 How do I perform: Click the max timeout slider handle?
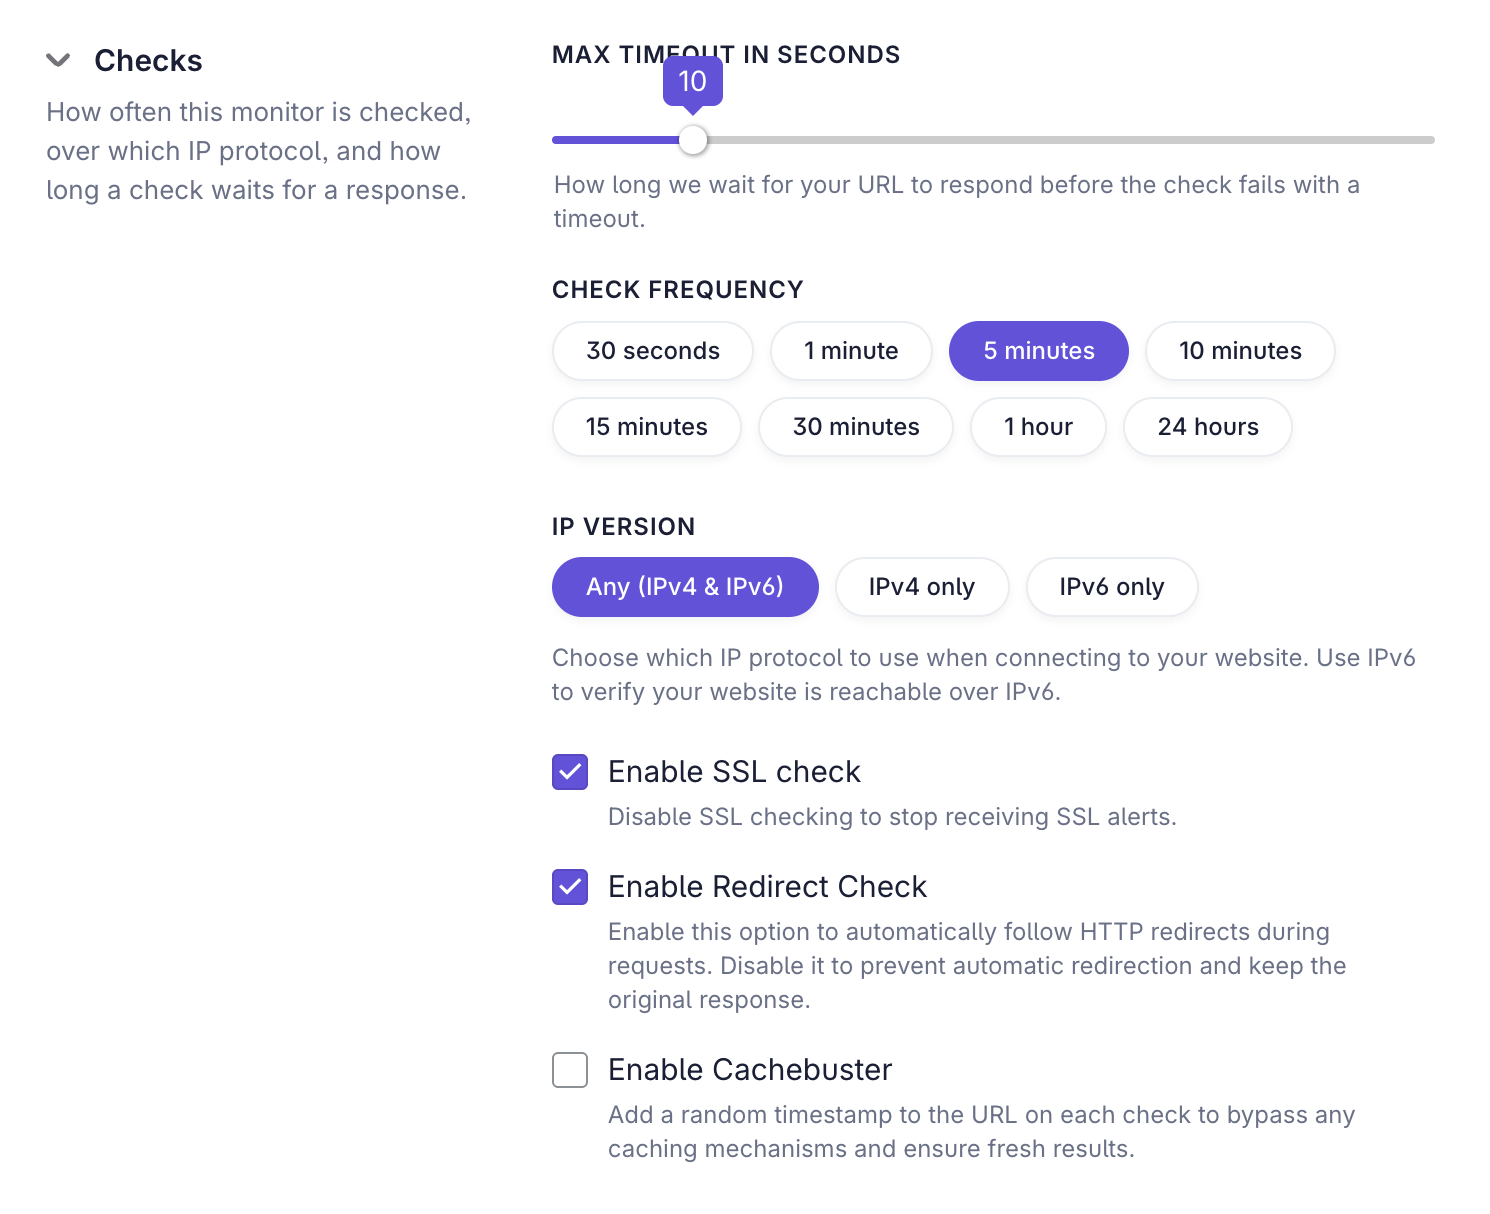coord(693,140)
